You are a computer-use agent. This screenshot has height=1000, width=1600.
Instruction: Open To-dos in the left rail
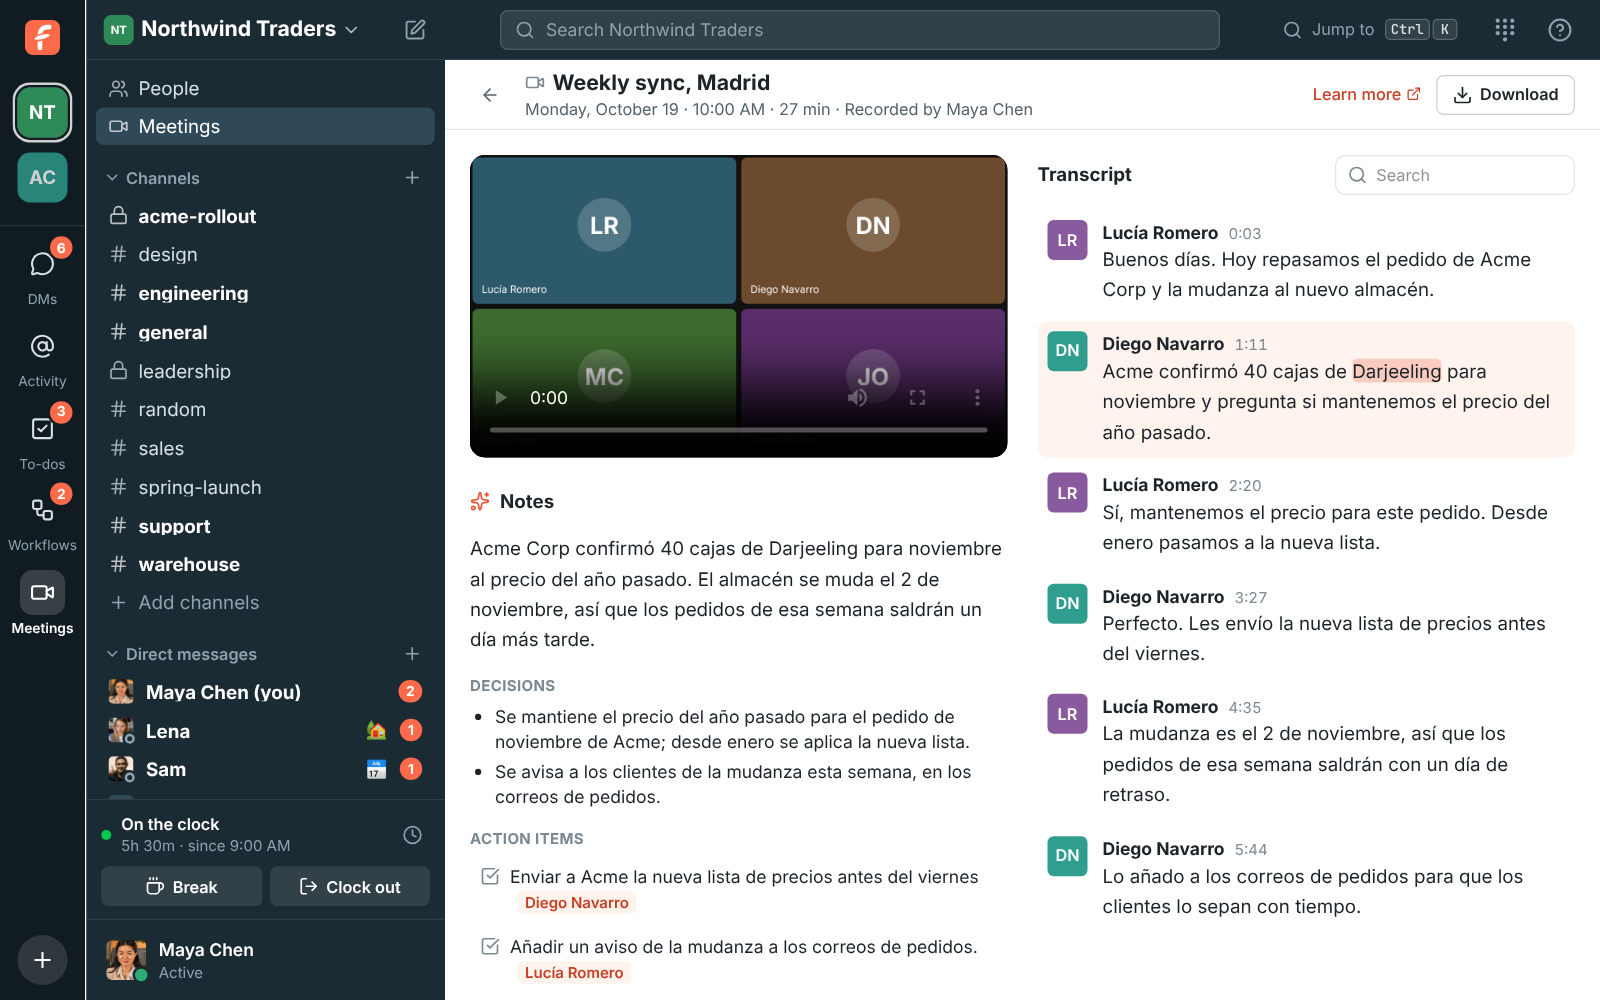click(x=42, y=440)
